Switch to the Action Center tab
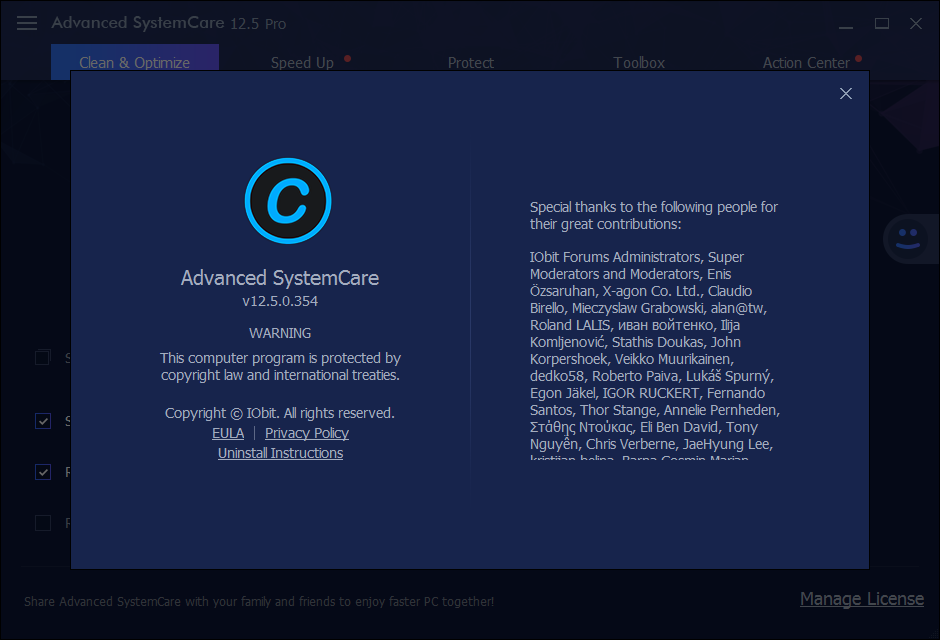The height and width of the screenshot is (640, 940). 806,62
